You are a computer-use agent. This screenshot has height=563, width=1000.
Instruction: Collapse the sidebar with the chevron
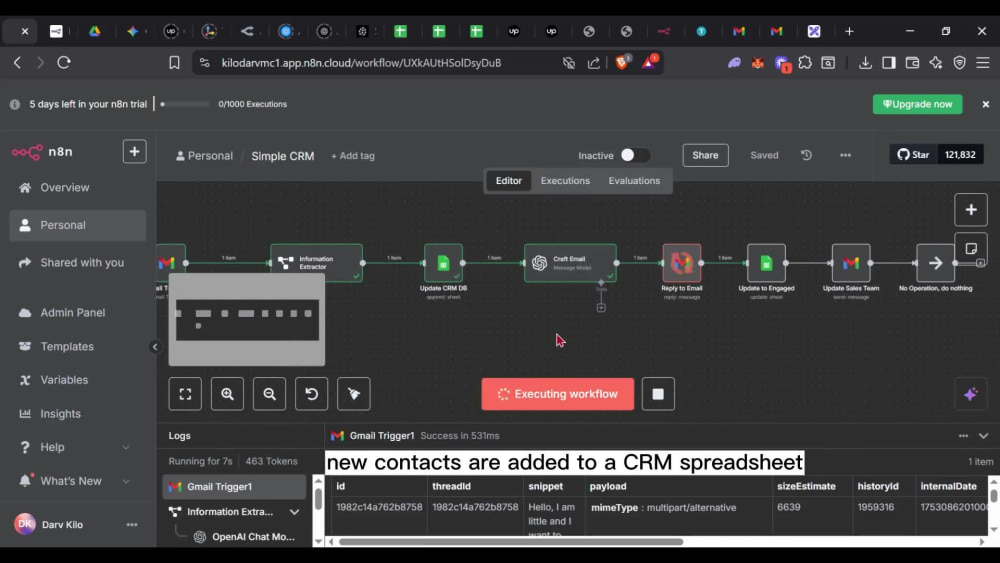(x=155, y=347)
